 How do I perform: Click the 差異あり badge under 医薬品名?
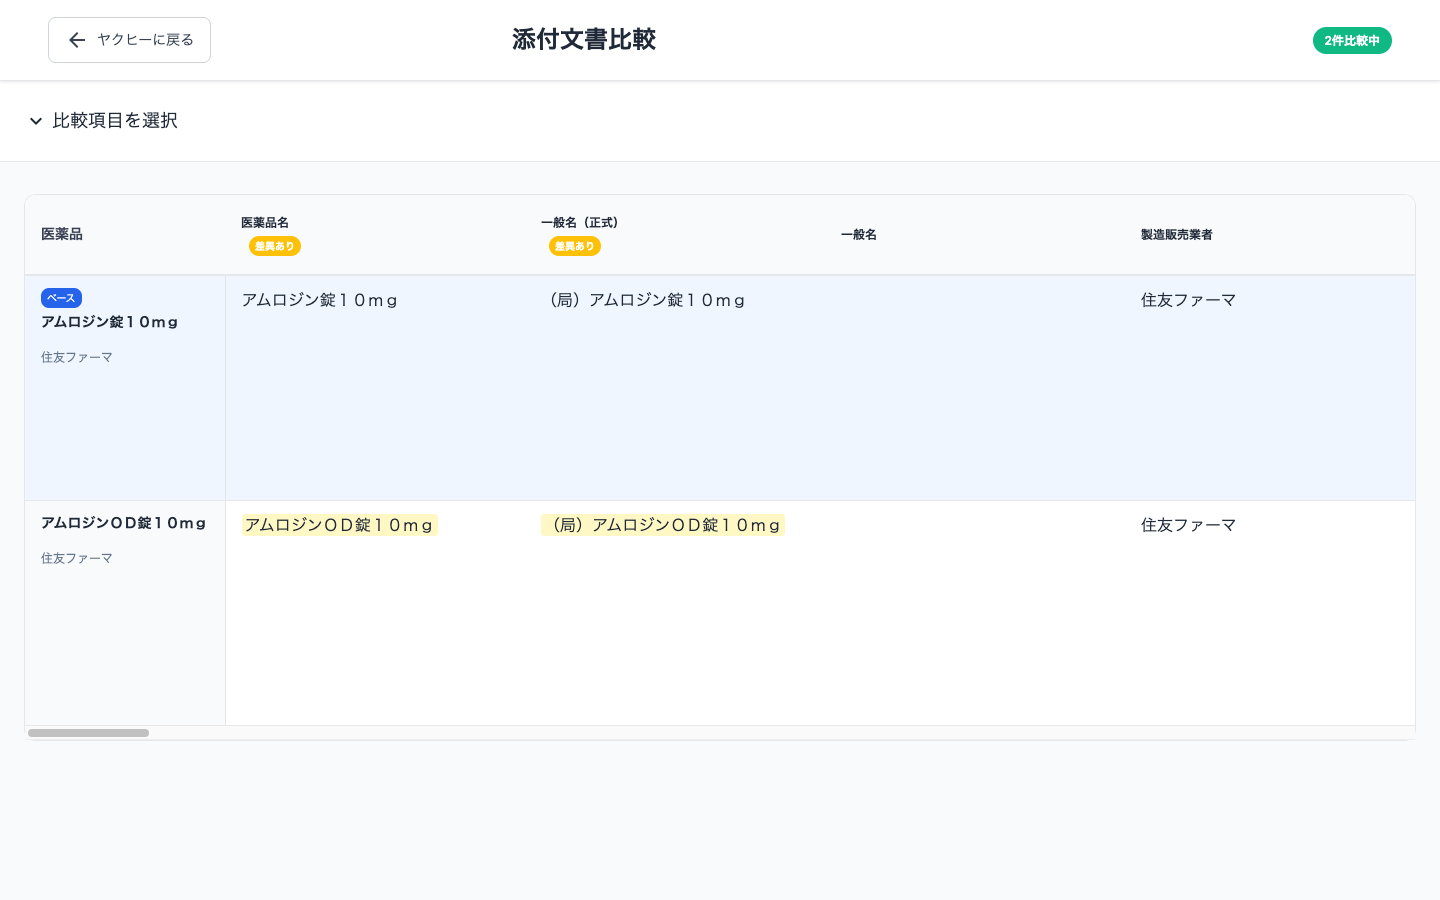coord(275,246)
